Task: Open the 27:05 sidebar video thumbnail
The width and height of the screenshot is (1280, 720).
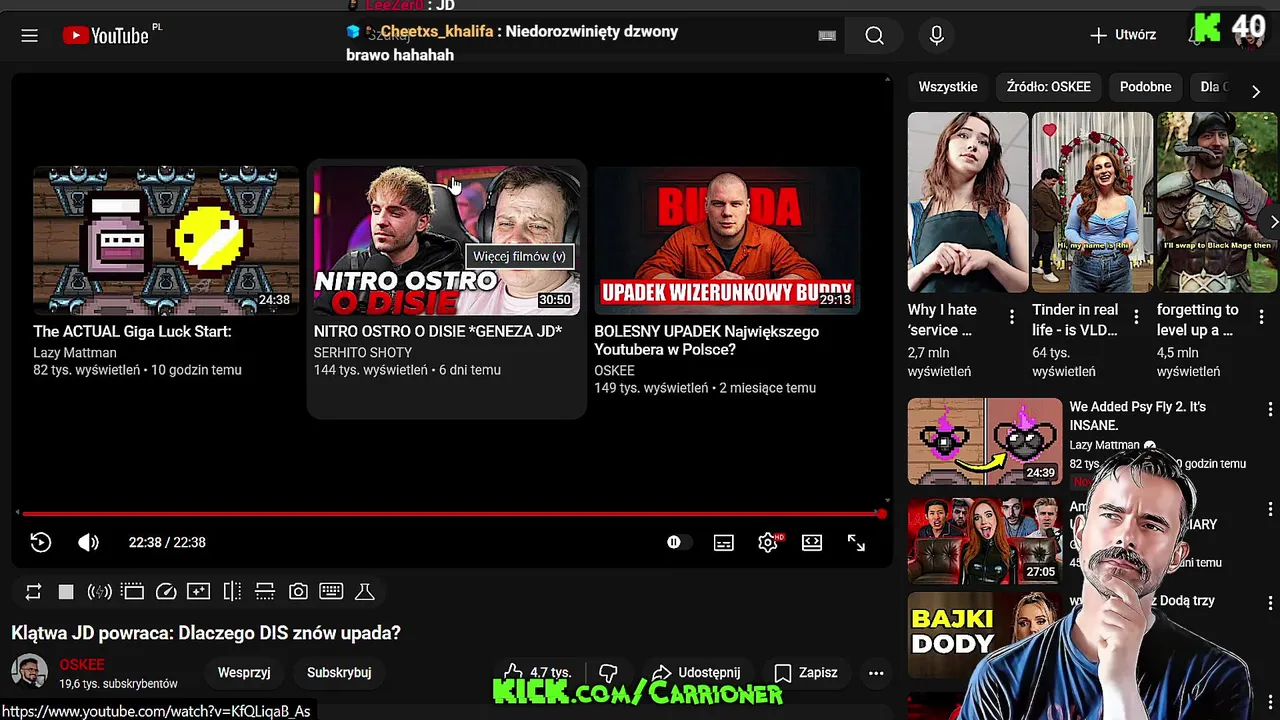Action: click(985, 539)
